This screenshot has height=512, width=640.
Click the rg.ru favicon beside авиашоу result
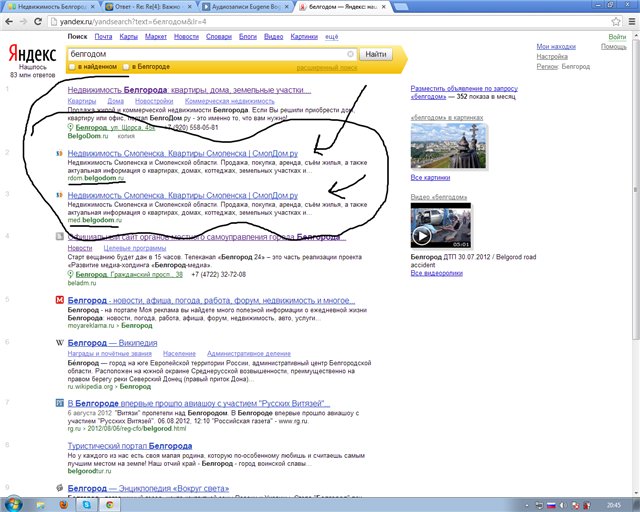60,403
